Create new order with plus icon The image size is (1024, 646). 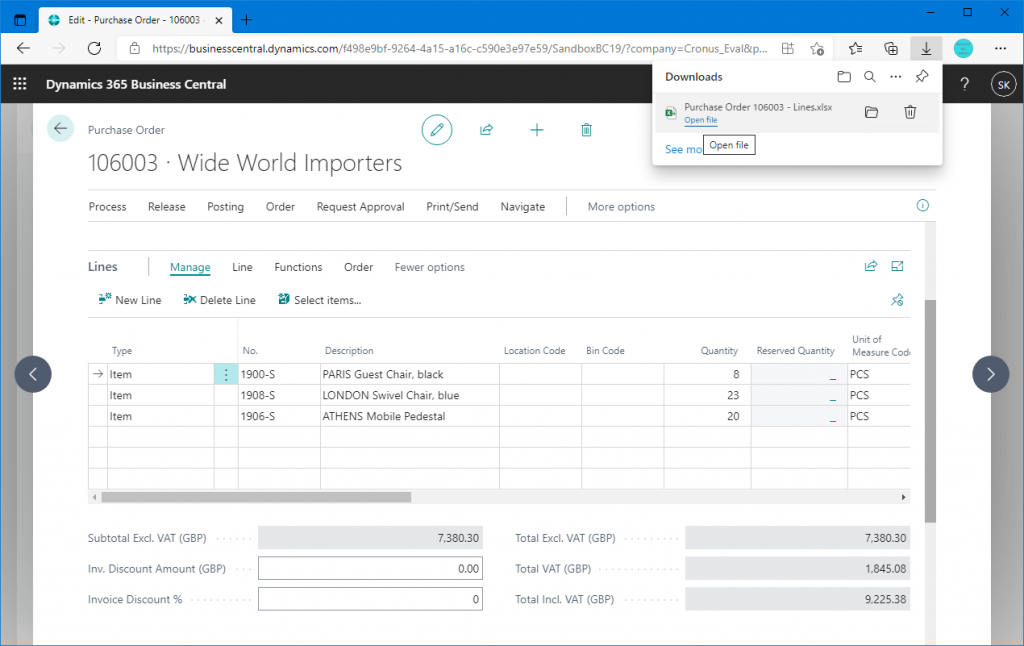click(x=536, y=130)
